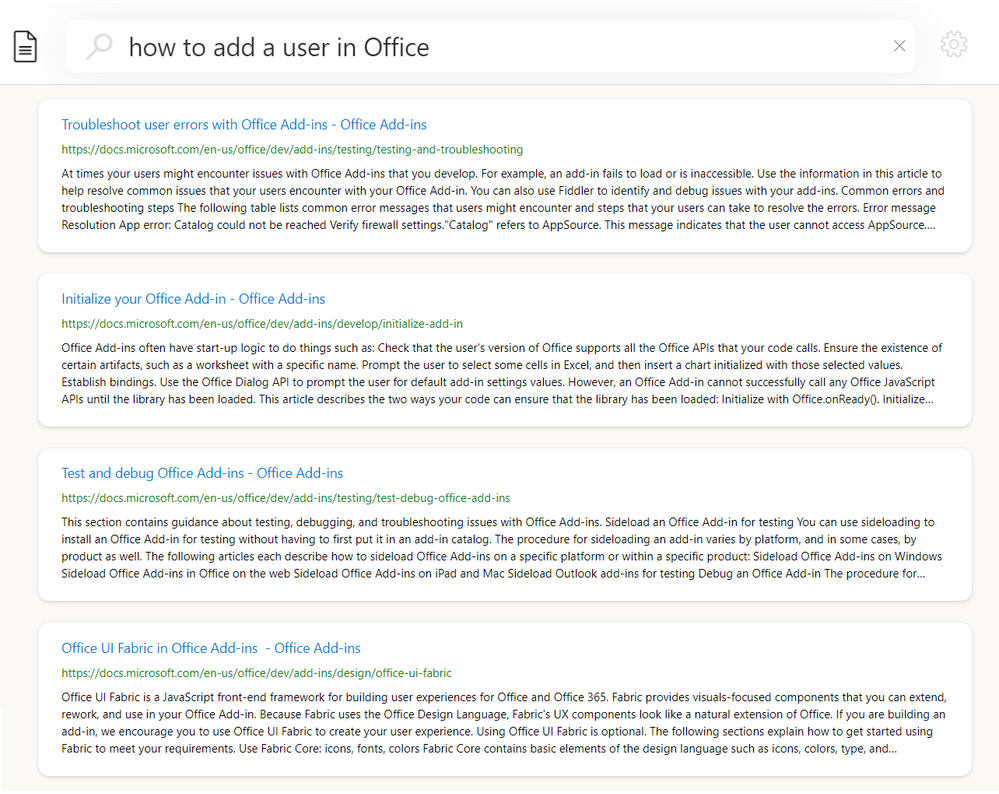Follow the office-ui-fabric URL
Viewport: 999px width, 794px height.
[256, 673]
